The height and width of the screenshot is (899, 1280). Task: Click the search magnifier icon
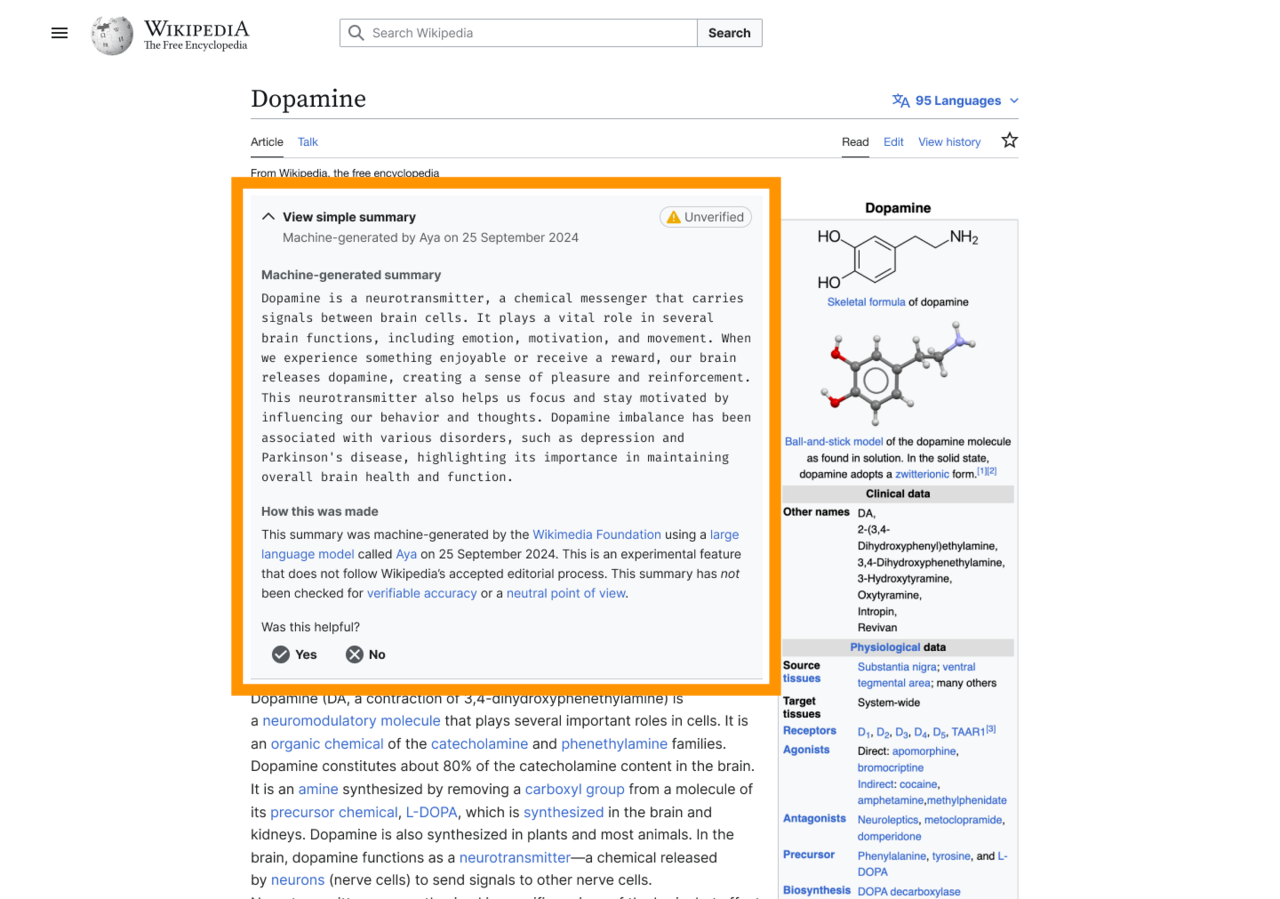click(356, 33)
